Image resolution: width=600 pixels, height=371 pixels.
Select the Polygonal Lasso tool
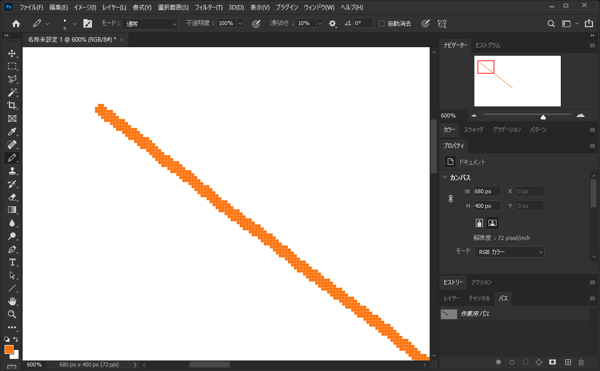click(x=12, y=79)
